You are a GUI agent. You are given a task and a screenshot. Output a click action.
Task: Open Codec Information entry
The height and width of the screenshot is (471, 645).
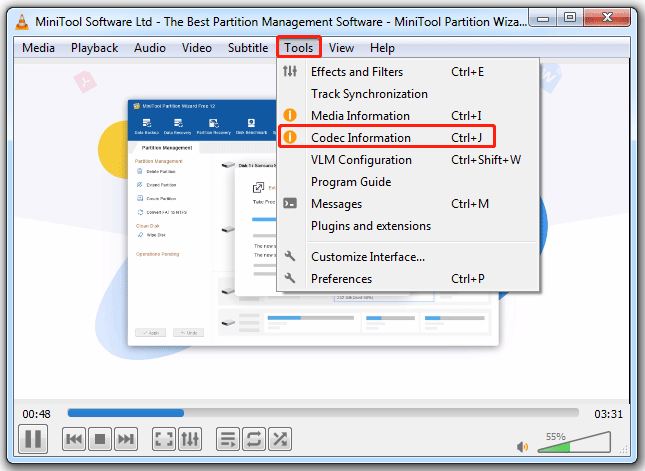click(x=408, y=138)
